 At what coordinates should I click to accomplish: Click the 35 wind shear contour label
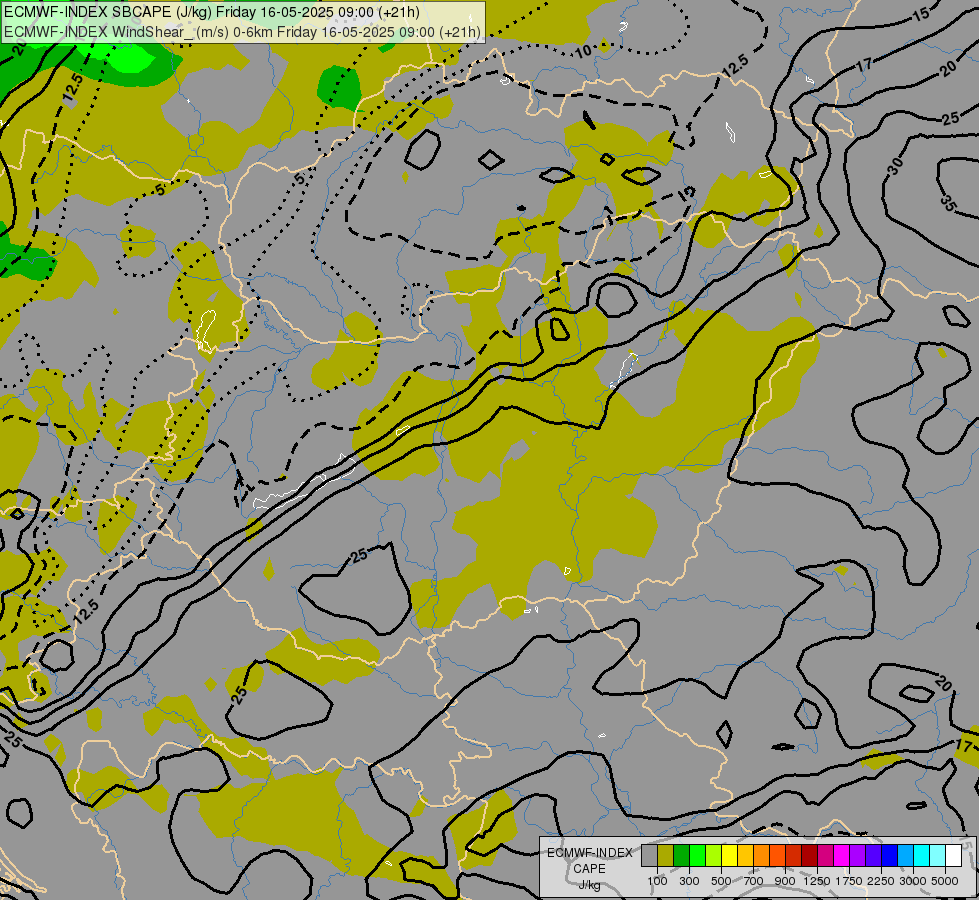[x=948, y=203]
